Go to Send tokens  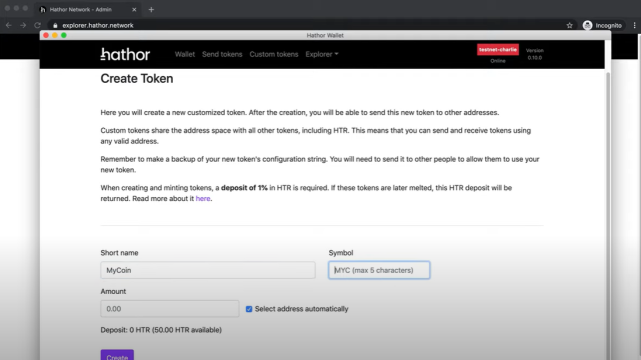click(222, 54)
